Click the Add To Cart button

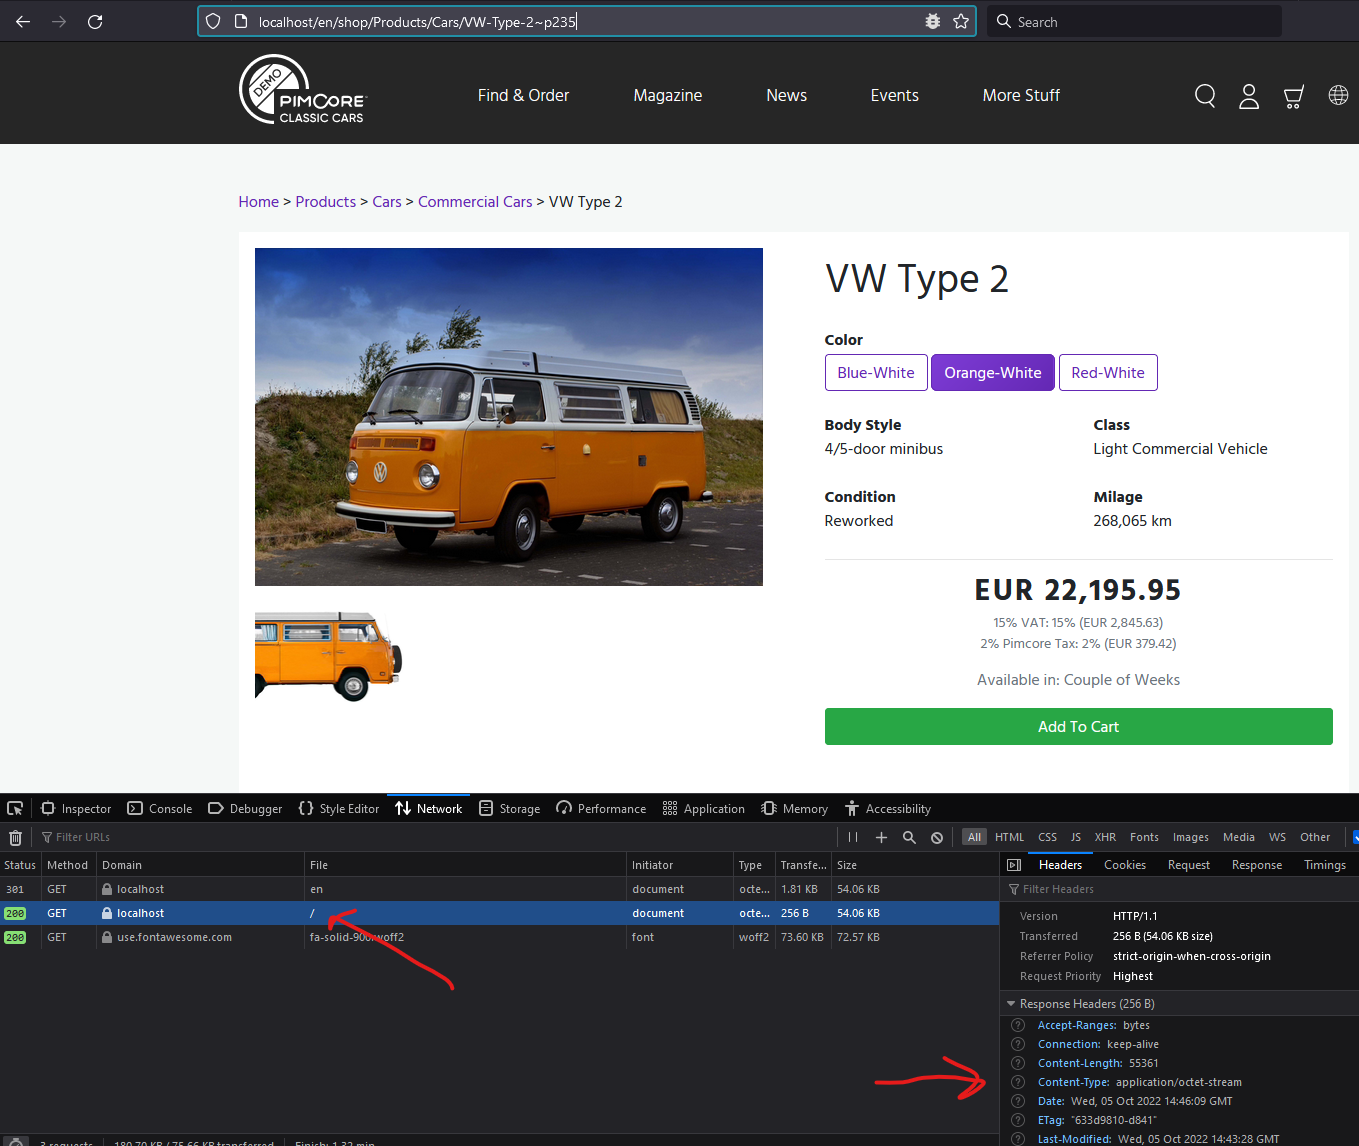(1078, 726)
